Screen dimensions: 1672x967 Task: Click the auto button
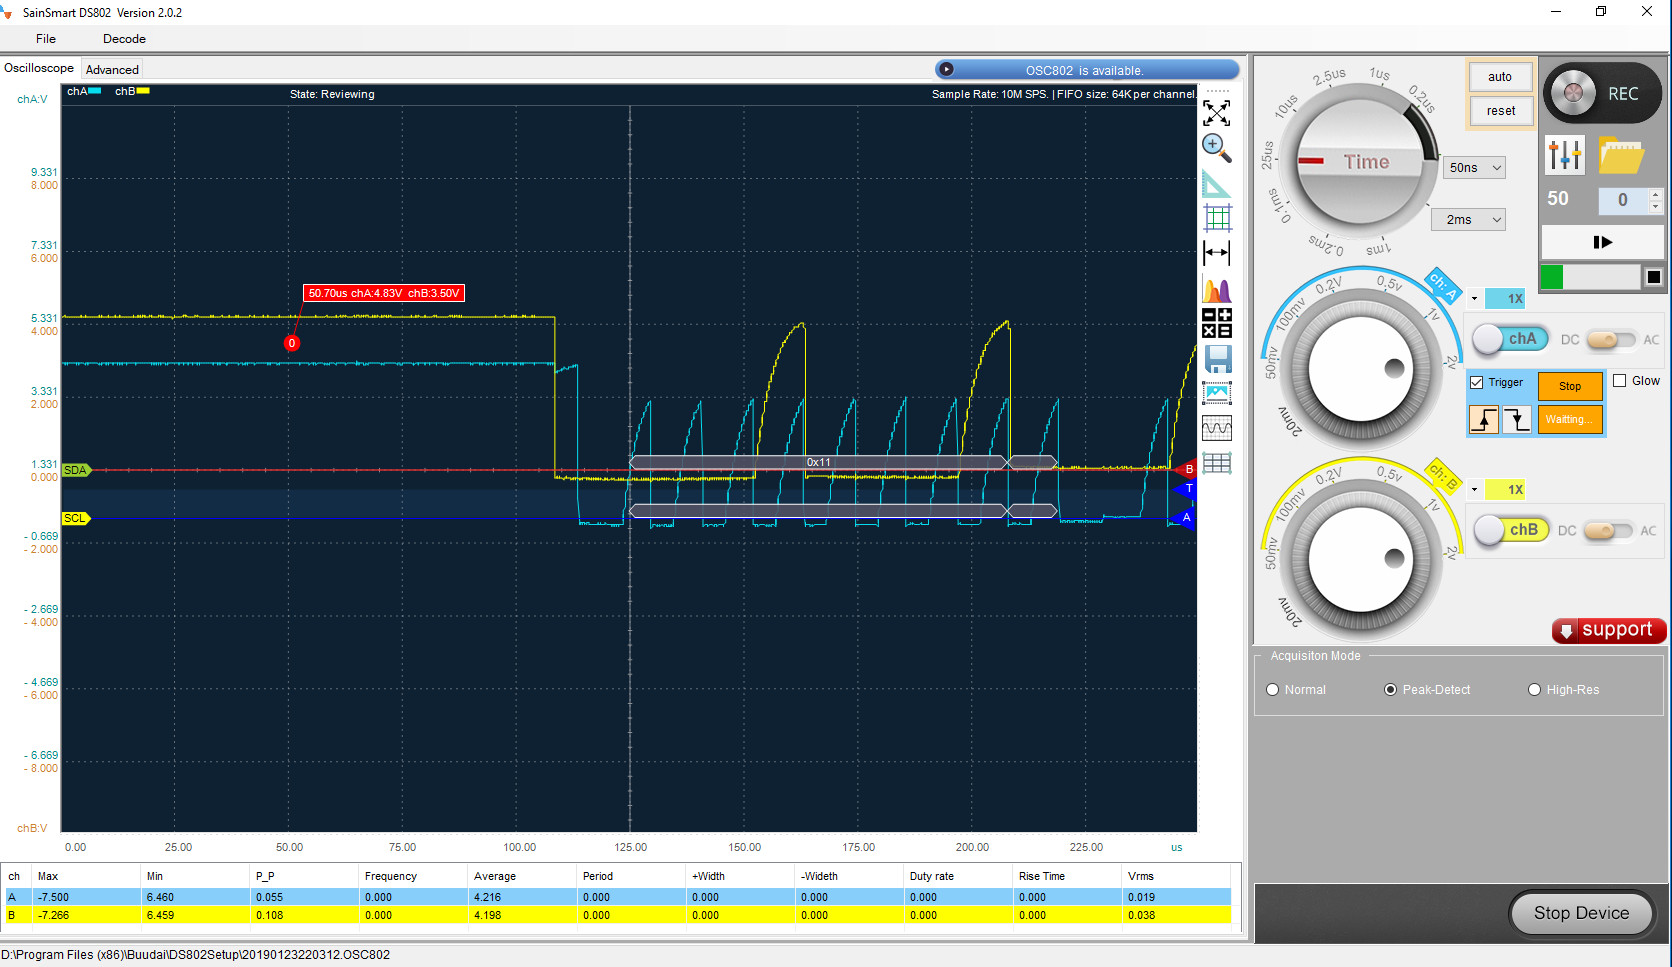click(x=1500, y=77)
